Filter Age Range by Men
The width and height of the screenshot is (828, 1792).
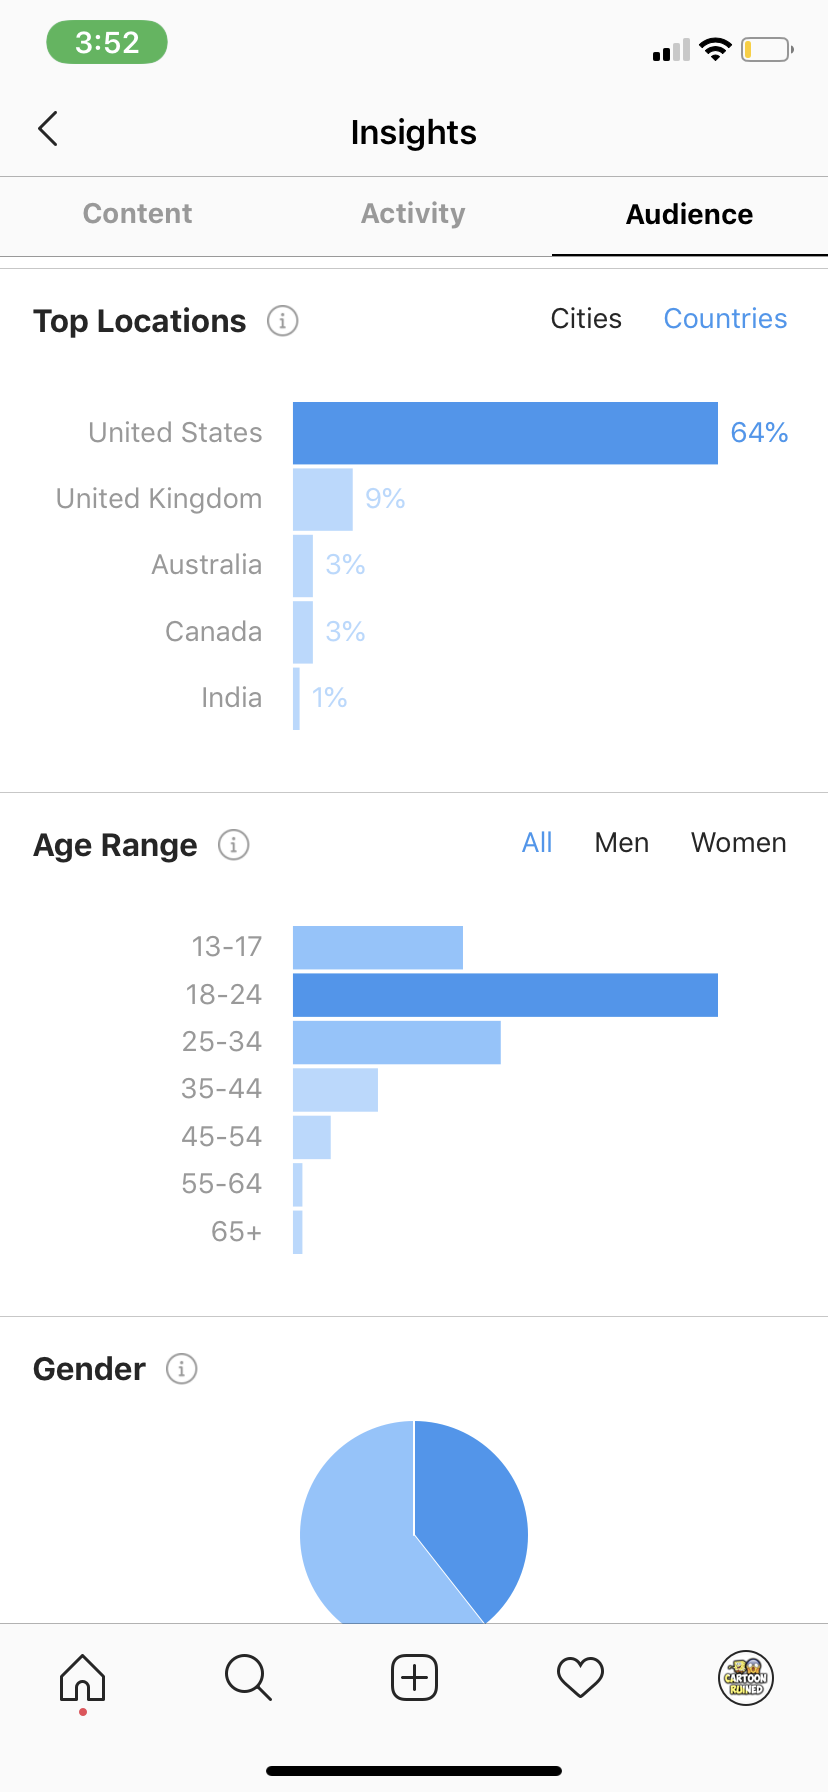click(x=622, y=843)
